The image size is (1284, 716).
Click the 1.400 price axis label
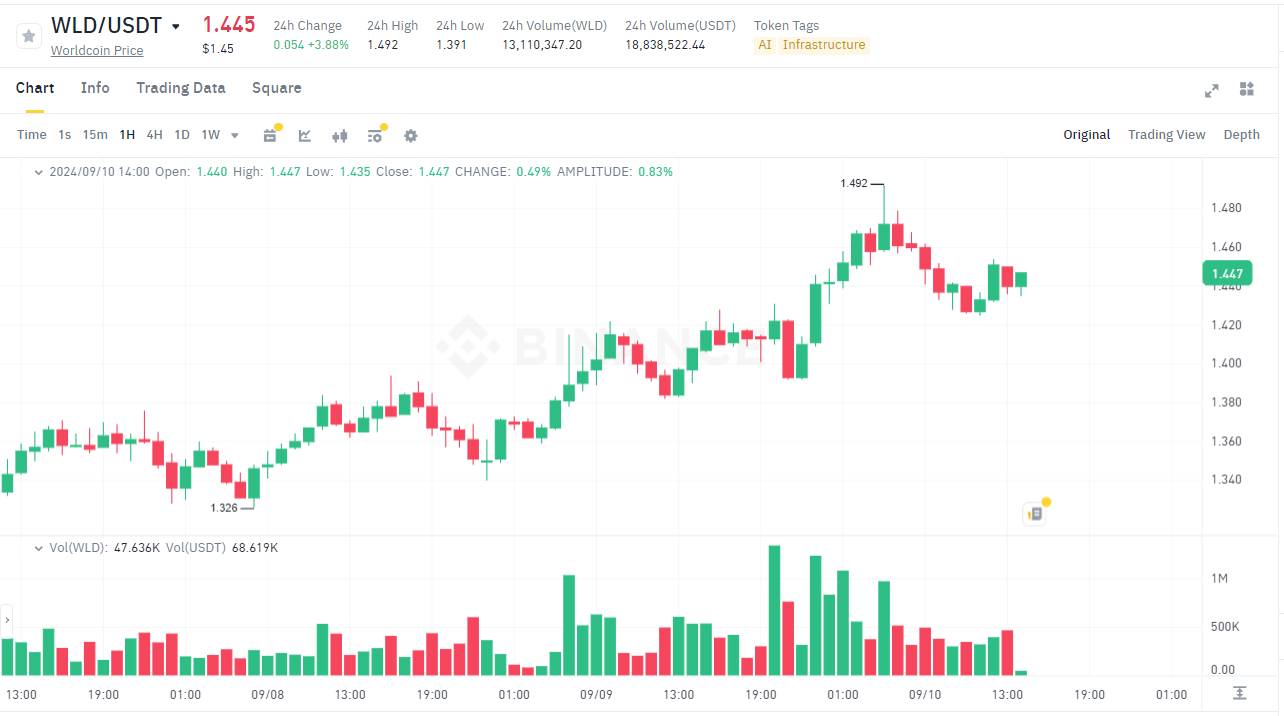[x=1226, y=363]
